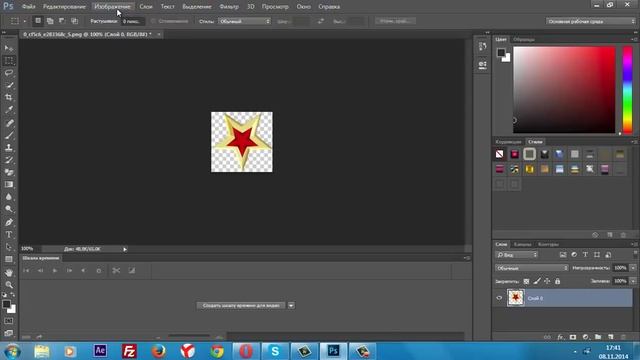Select the Move tool

pyautogui.click(x=9, y=48)
